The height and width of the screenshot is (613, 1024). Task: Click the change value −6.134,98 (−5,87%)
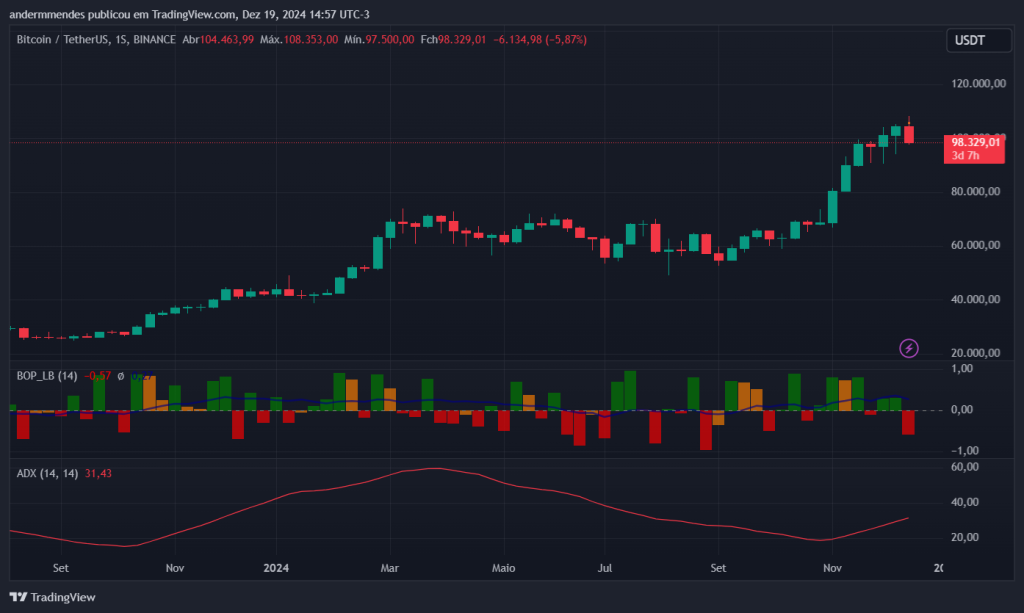(x=540, y=40)
